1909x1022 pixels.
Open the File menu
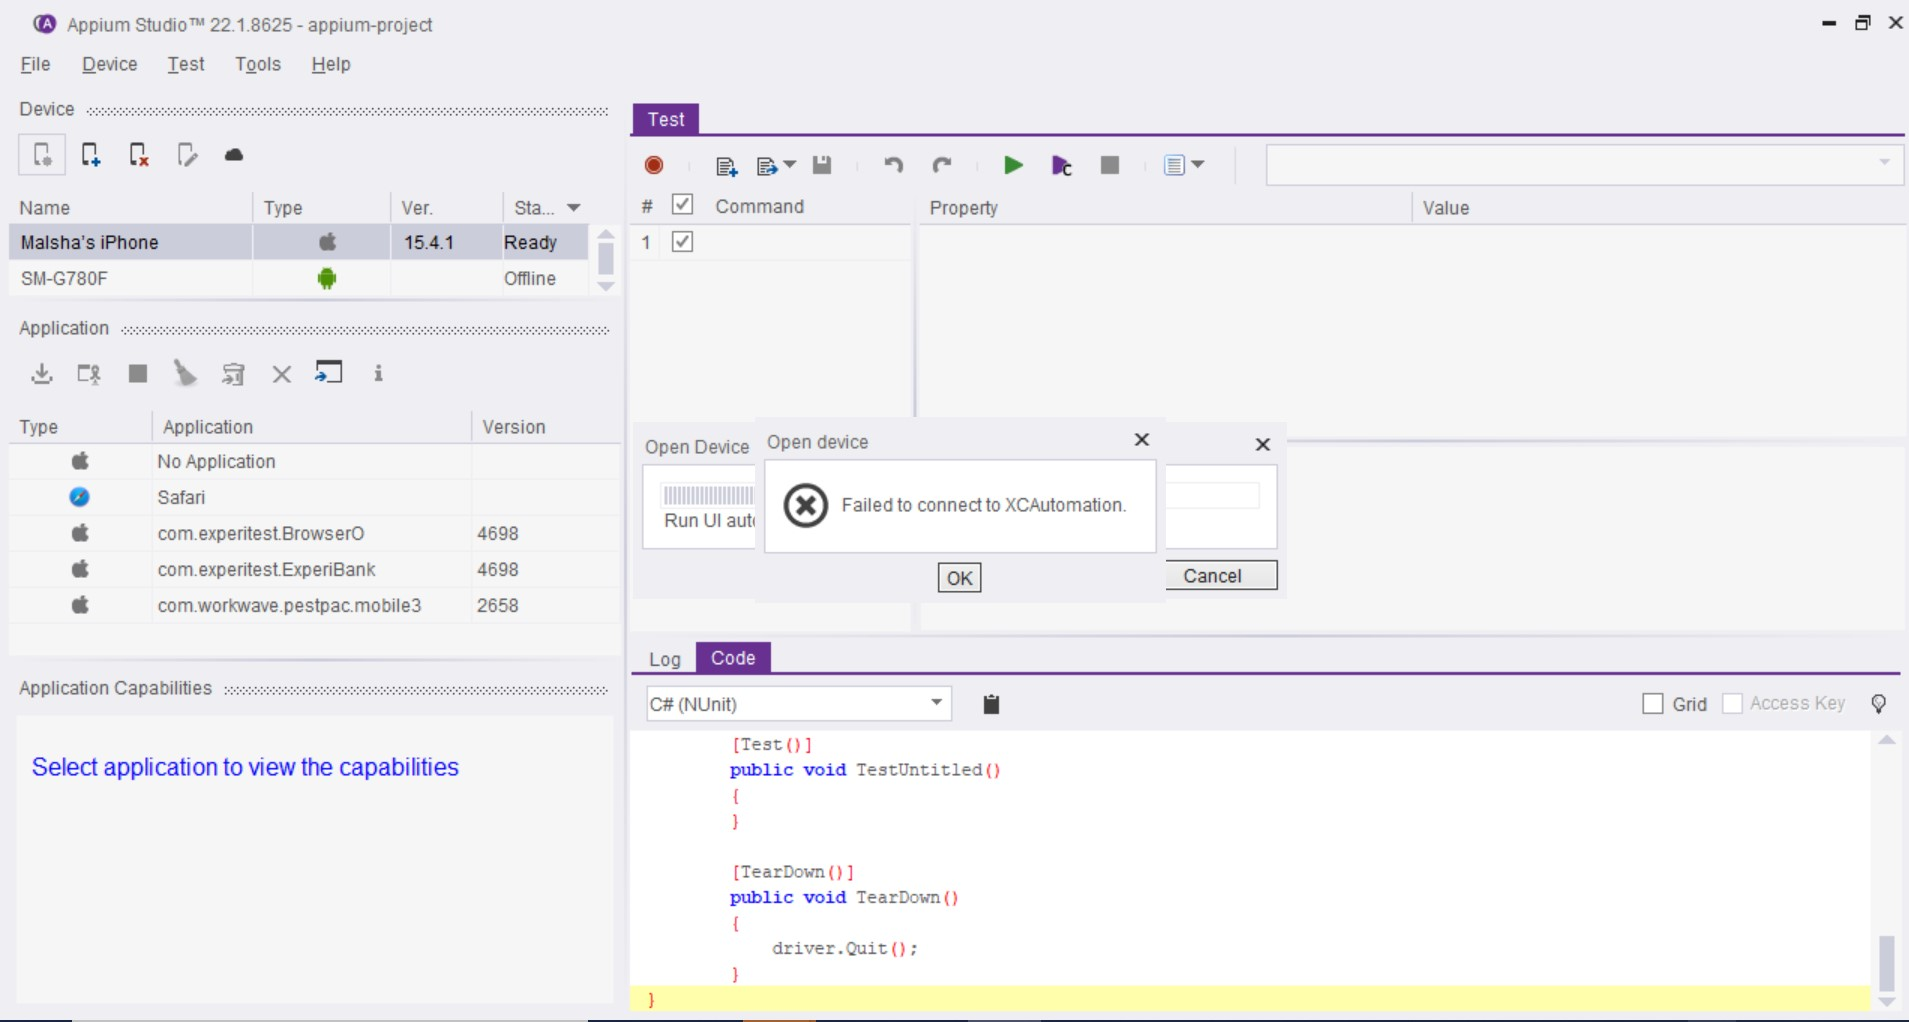point(35,64)
